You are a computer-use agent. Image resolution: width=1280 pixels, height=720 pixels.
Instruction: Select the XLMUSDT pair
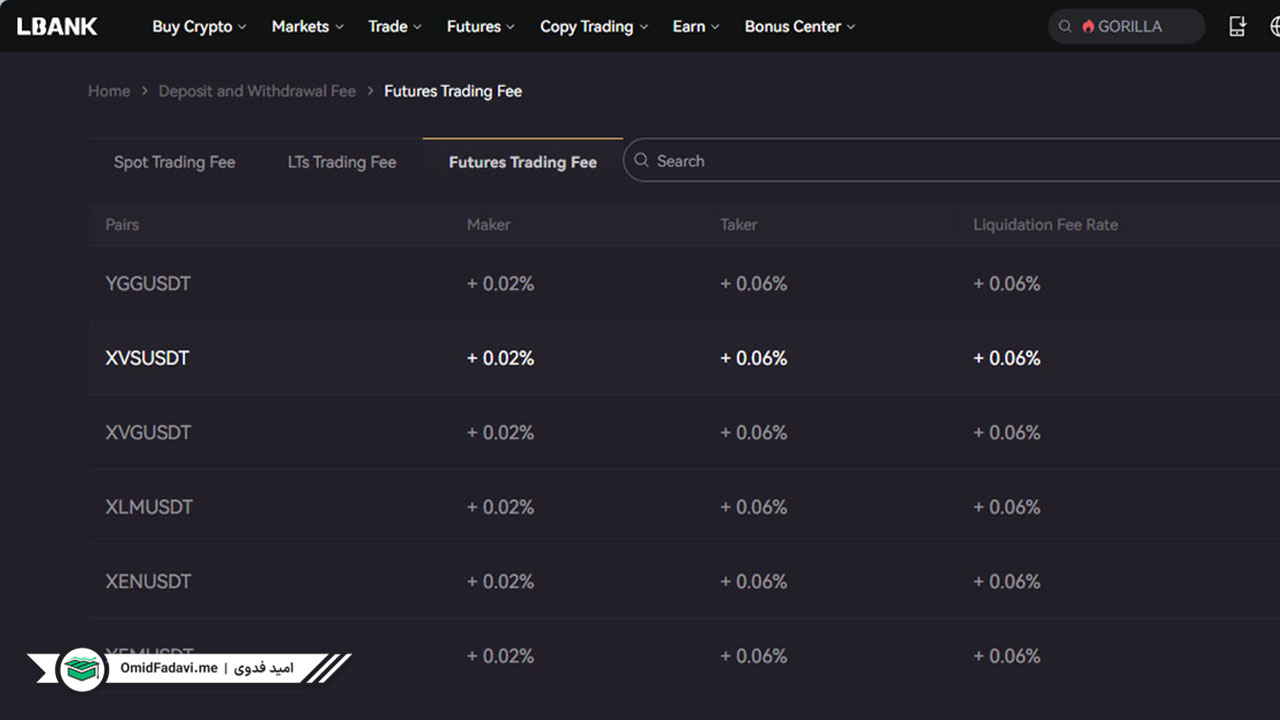pyautogui.click(x=149, y=507)
